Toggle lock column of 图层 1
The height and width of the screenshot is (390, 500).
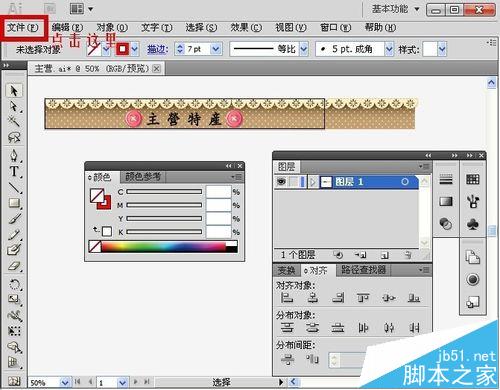pyautogui.click(x=294, y=182)
